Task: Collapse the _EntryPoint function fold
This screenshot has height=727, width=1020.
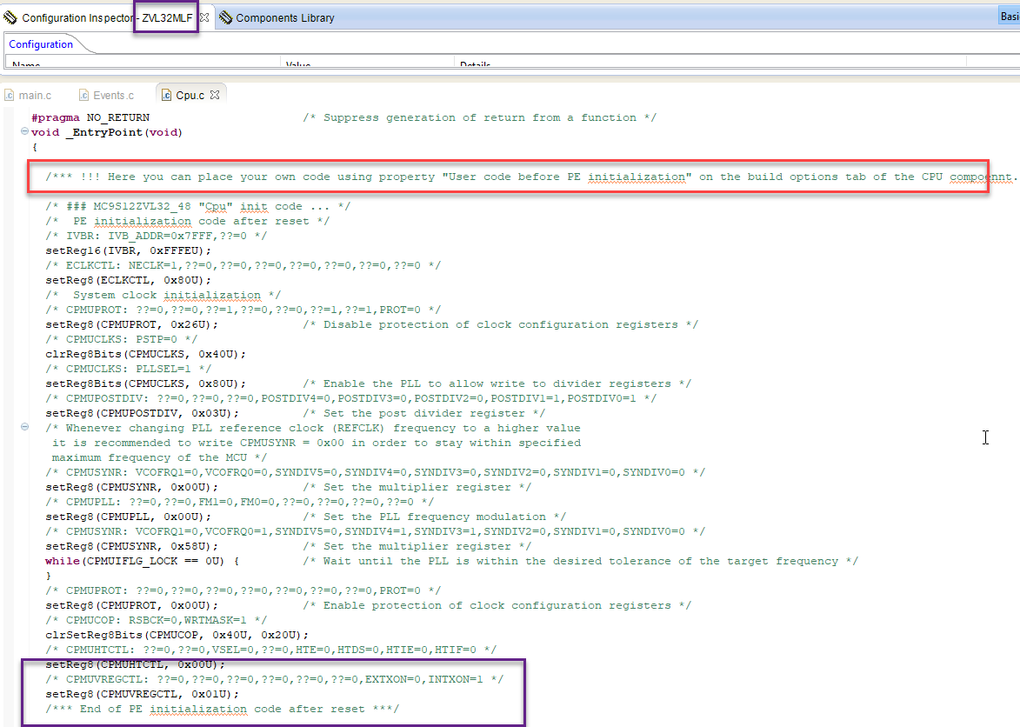Action: (x=25, y=131)
